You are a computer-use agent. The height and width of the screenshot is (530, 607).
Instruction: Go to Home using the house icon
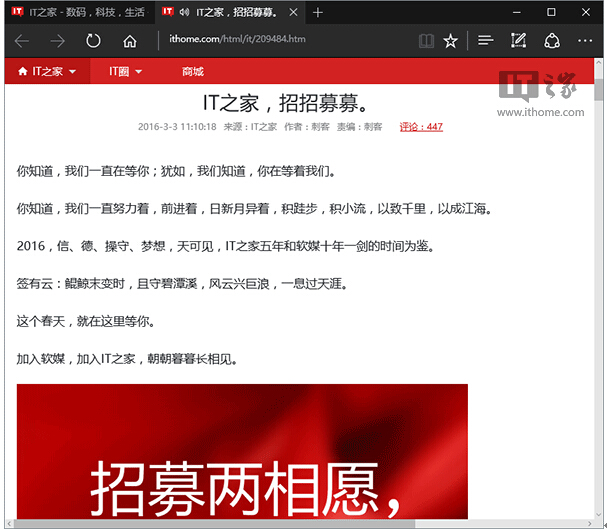coord(129,41)
